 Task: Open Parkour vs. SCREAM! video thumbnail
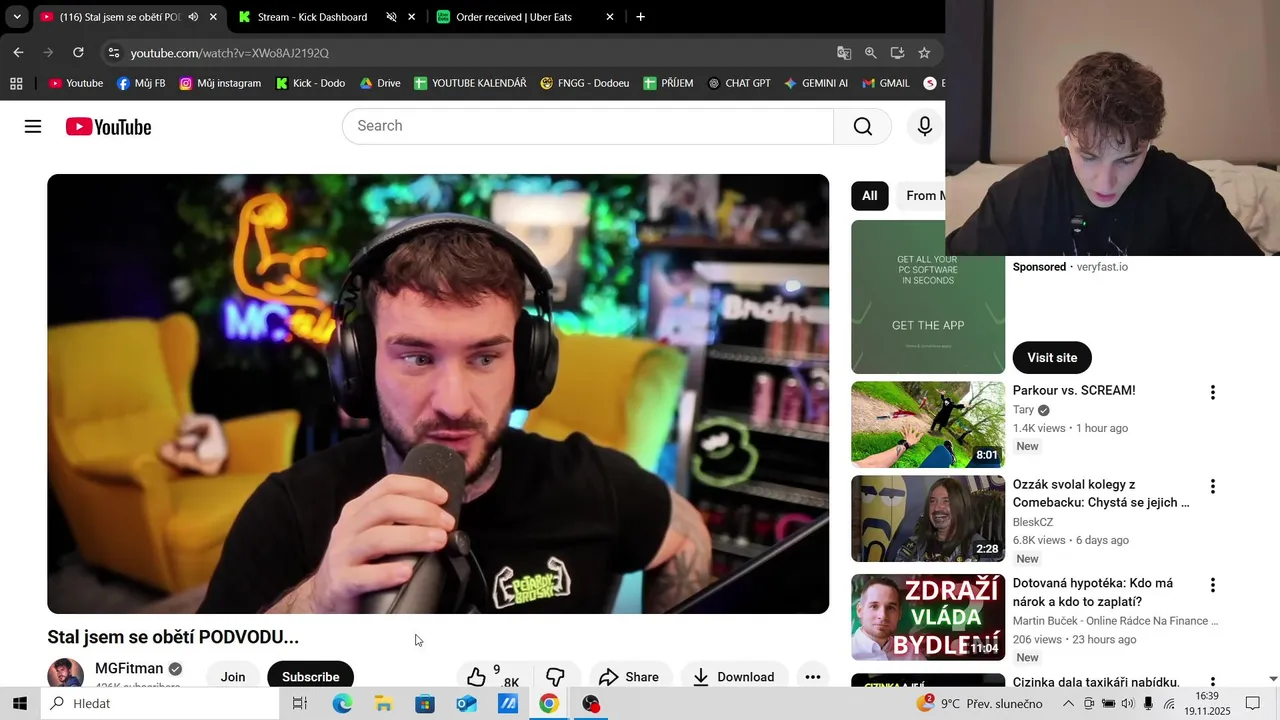[x=928, y=424]
